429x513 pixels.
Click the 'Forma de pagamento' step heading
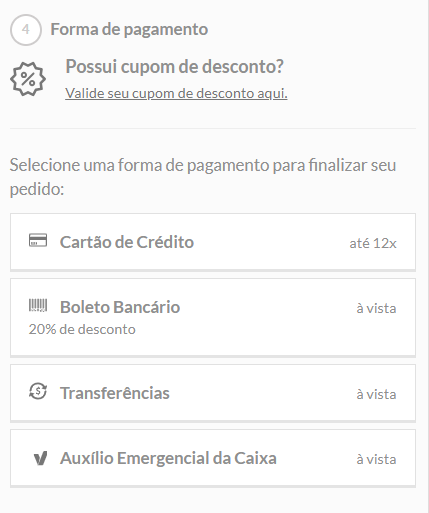click(129, 29)
